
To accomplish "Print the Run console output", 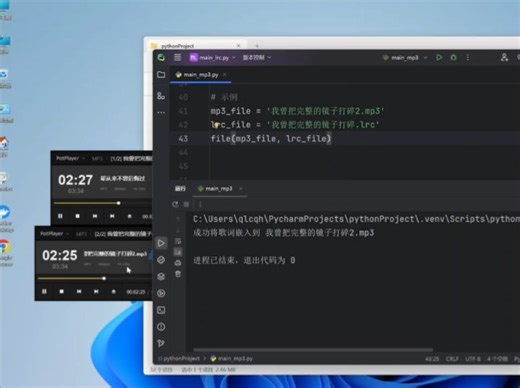I will tap(178, 263).
